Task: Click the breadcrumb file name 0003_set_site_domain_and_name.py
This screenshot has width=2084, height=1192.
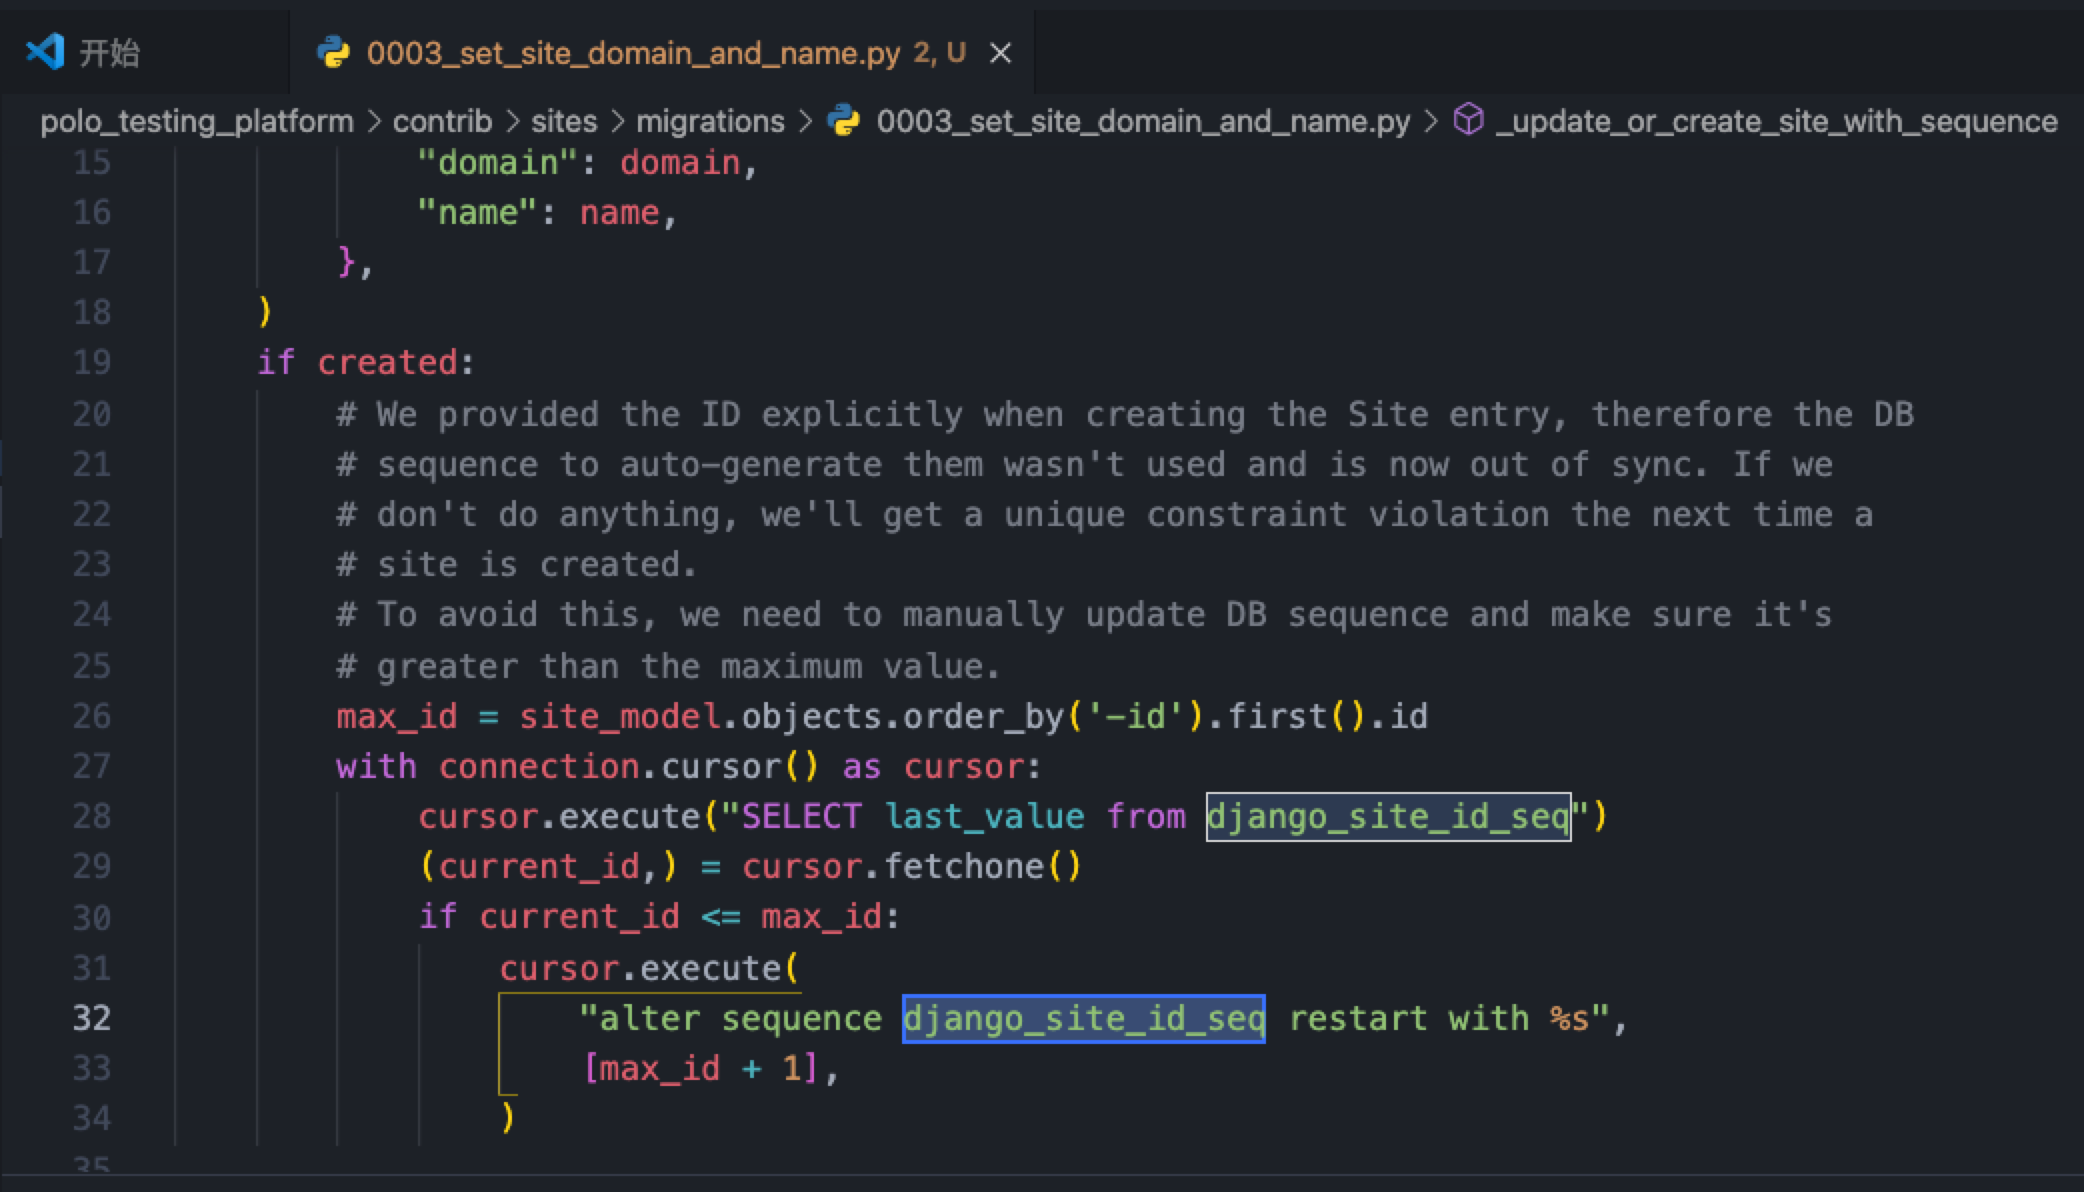Action: click(1142, 122)
